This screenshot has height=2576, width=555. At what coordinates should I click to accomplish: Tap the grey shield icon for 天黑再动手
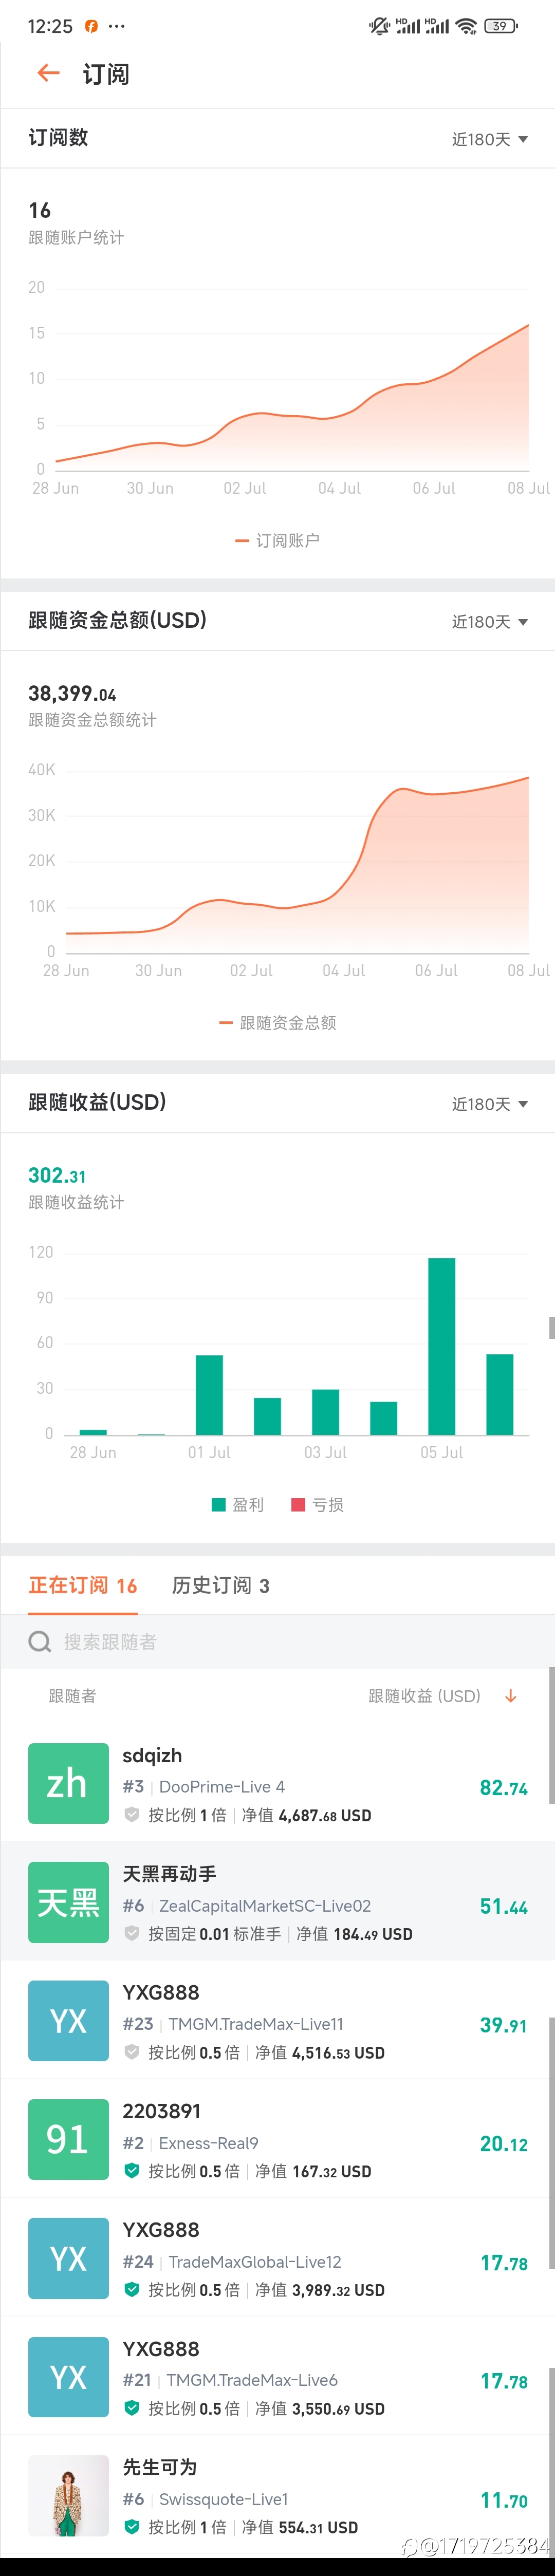pos(131,1934)
